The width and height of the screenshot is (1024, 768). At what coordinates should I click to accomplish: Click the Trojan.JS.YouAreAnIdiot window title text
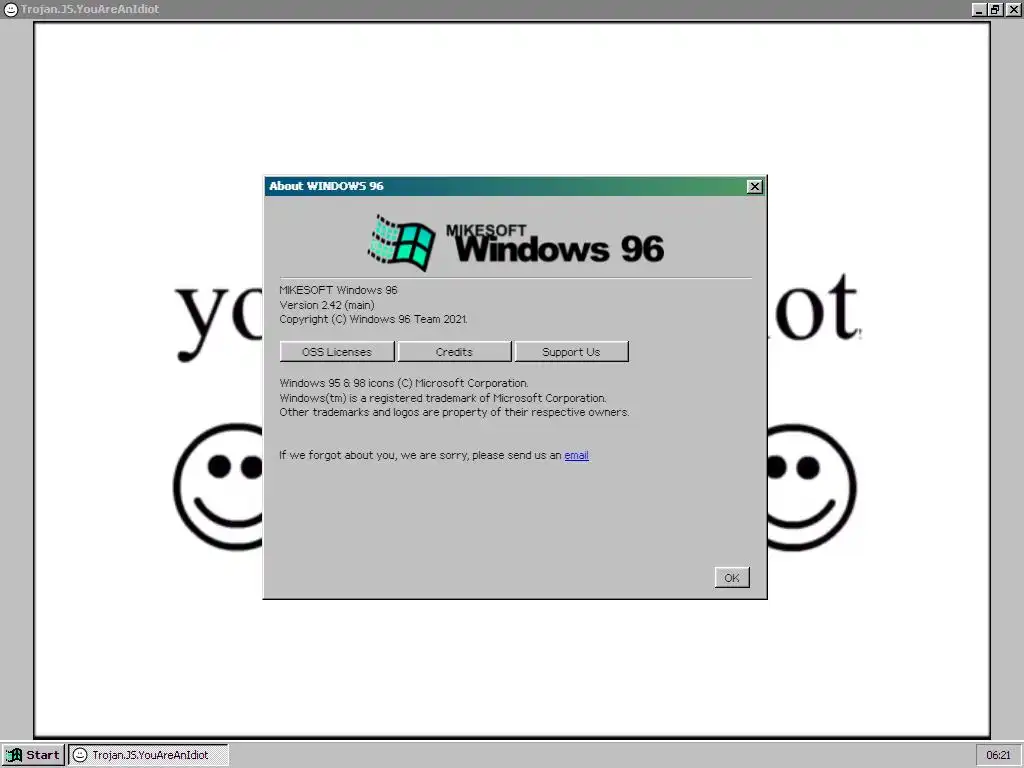(89, 9)
